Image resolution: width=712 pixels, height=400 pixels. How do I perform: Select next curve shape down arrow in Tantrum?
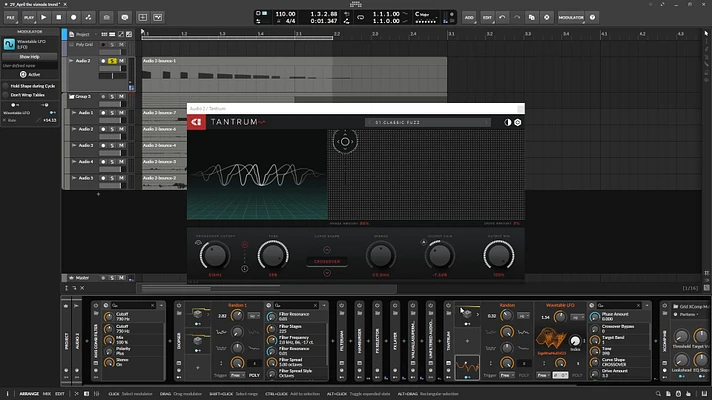(x=327, y=273)
